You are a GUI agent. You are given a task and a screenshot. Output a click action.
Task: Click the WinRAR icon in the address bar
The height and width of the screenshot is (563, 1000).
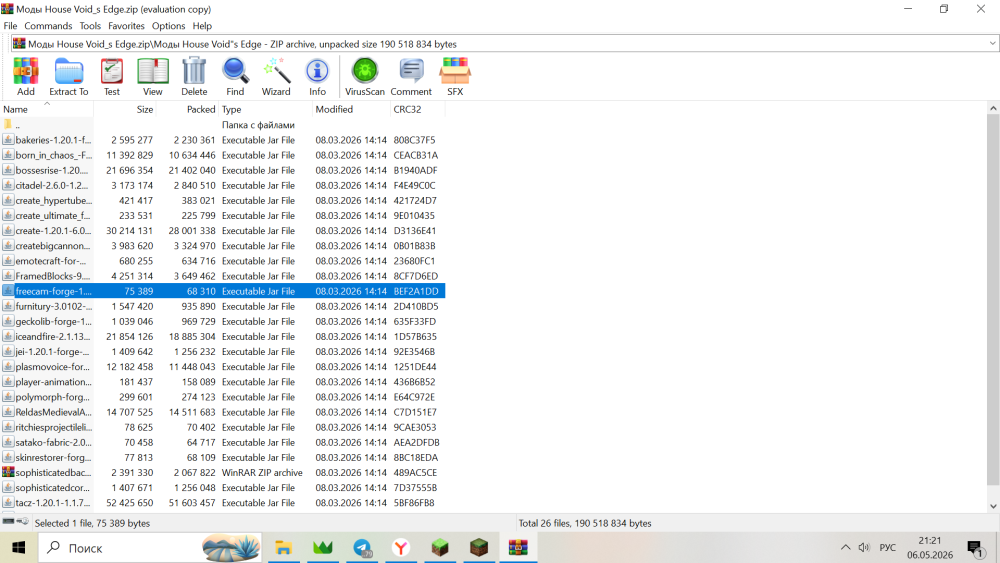point(19,43)
